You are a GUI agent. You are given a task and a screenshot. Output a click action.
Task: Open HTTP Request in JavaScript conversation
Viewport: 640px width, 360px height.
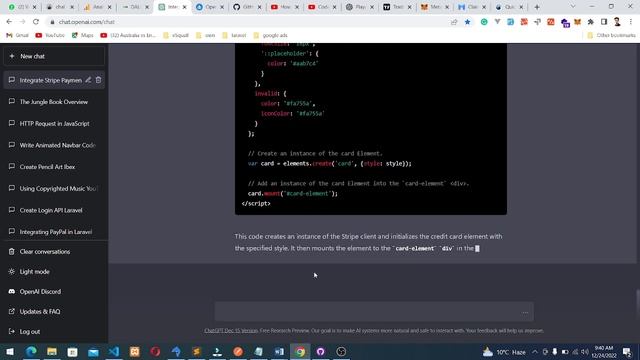coord(54,124)
